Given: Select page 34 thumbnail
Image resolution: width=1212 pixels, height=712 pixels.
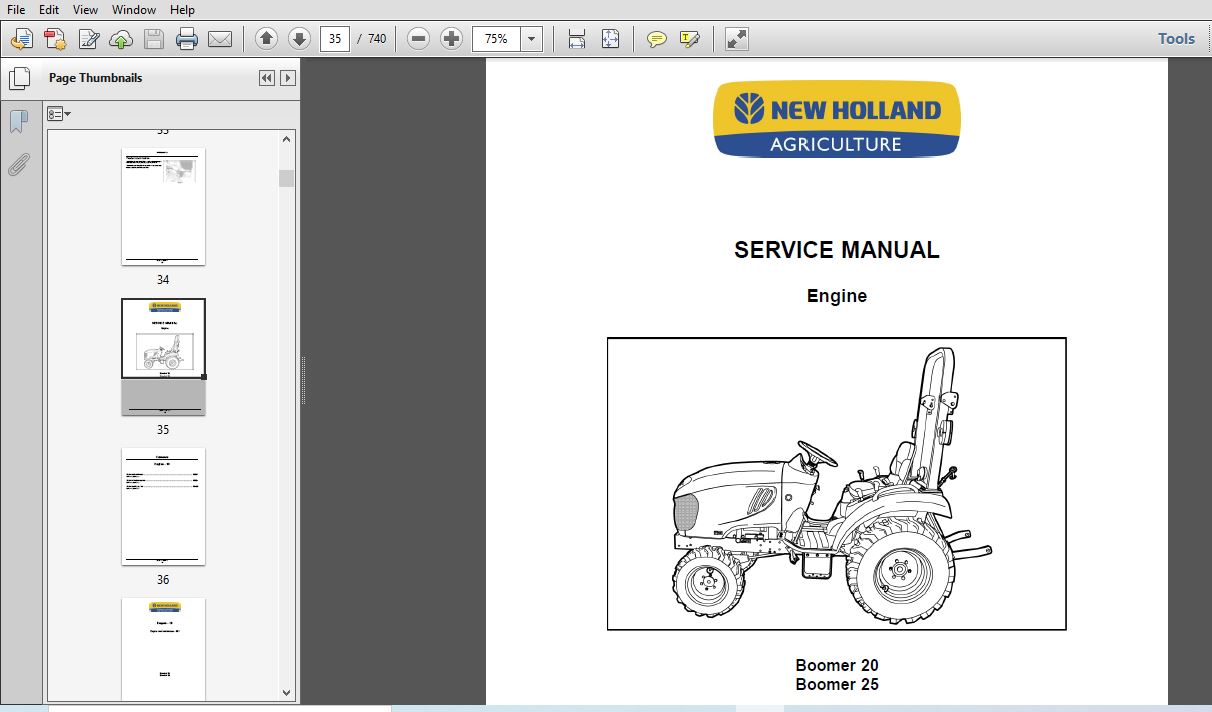Looking at the screenshot, I should pyautogui.click(x=163, y=207).
